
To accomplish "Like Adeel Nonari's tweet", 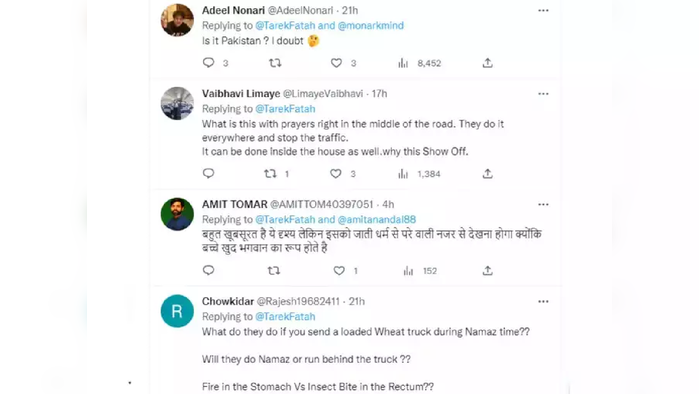I will click(336, 63).
